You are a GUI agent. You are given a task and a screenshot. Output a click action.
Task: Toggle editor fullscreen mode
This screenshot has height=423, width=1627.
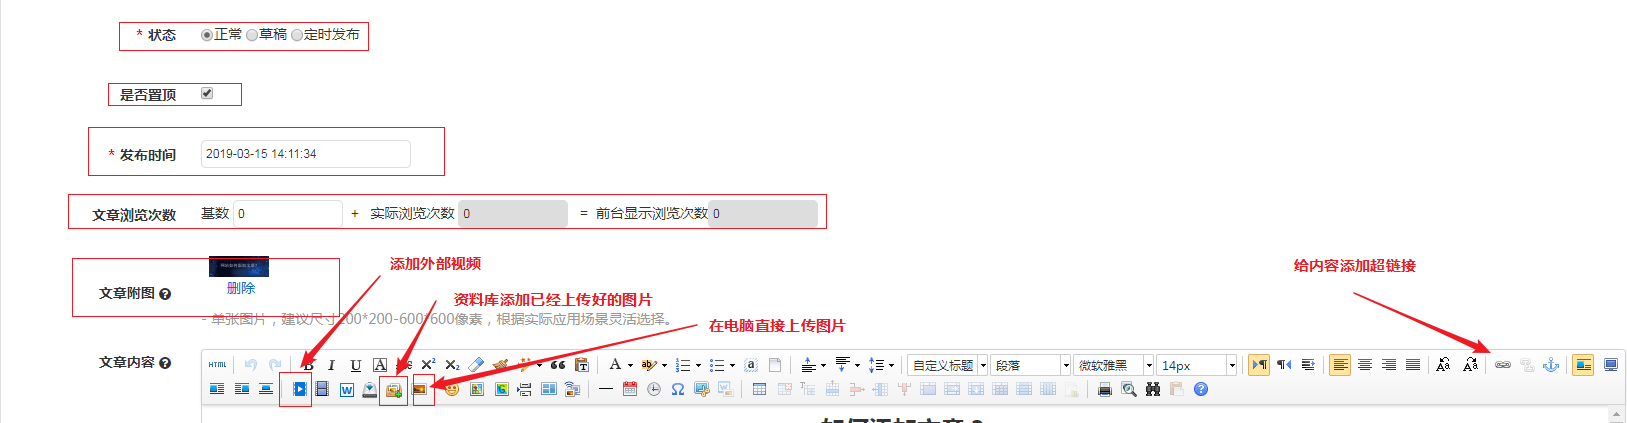click(x=1611, y=365)
